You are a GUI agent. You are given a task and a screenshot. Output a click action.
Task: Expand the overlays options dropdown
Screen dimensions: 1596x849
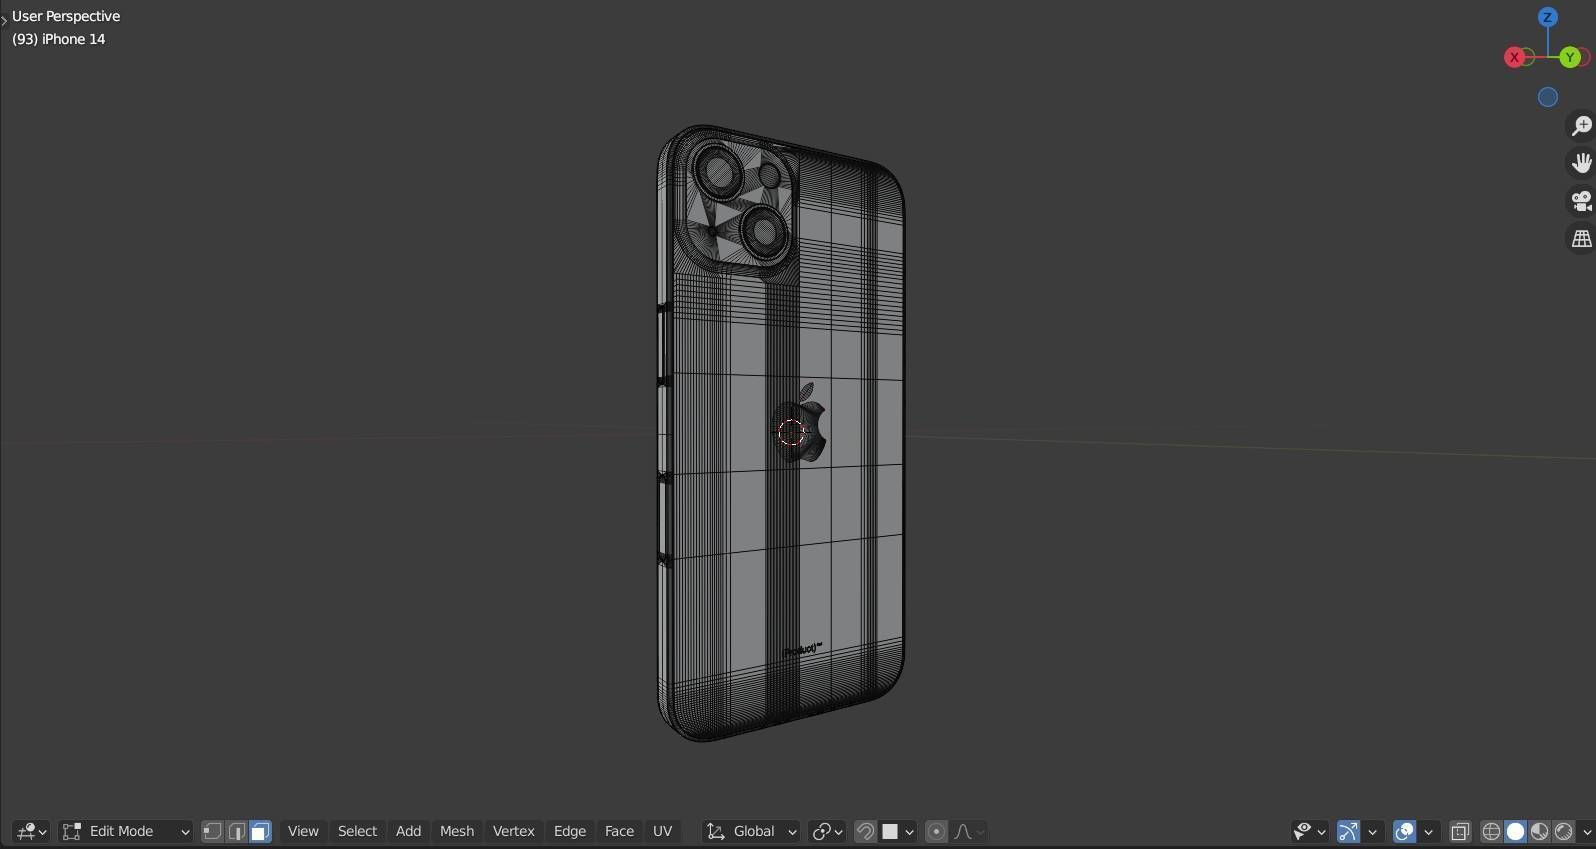pyautogui.click(x=1429, y=831)
